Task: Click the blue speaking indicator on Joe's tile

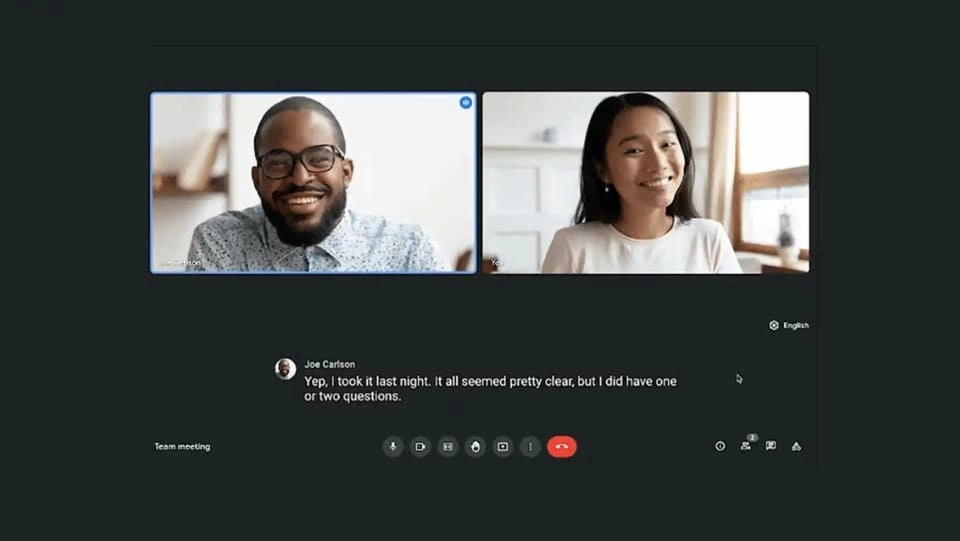Action: point(466,102)
